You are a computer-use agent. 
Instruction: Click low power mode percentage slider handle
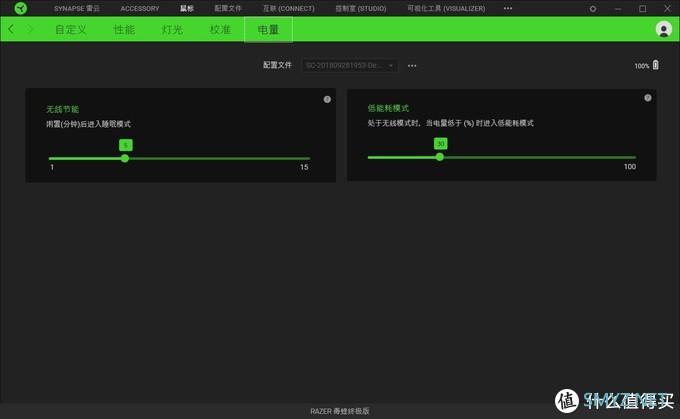[x=440, y=157]
